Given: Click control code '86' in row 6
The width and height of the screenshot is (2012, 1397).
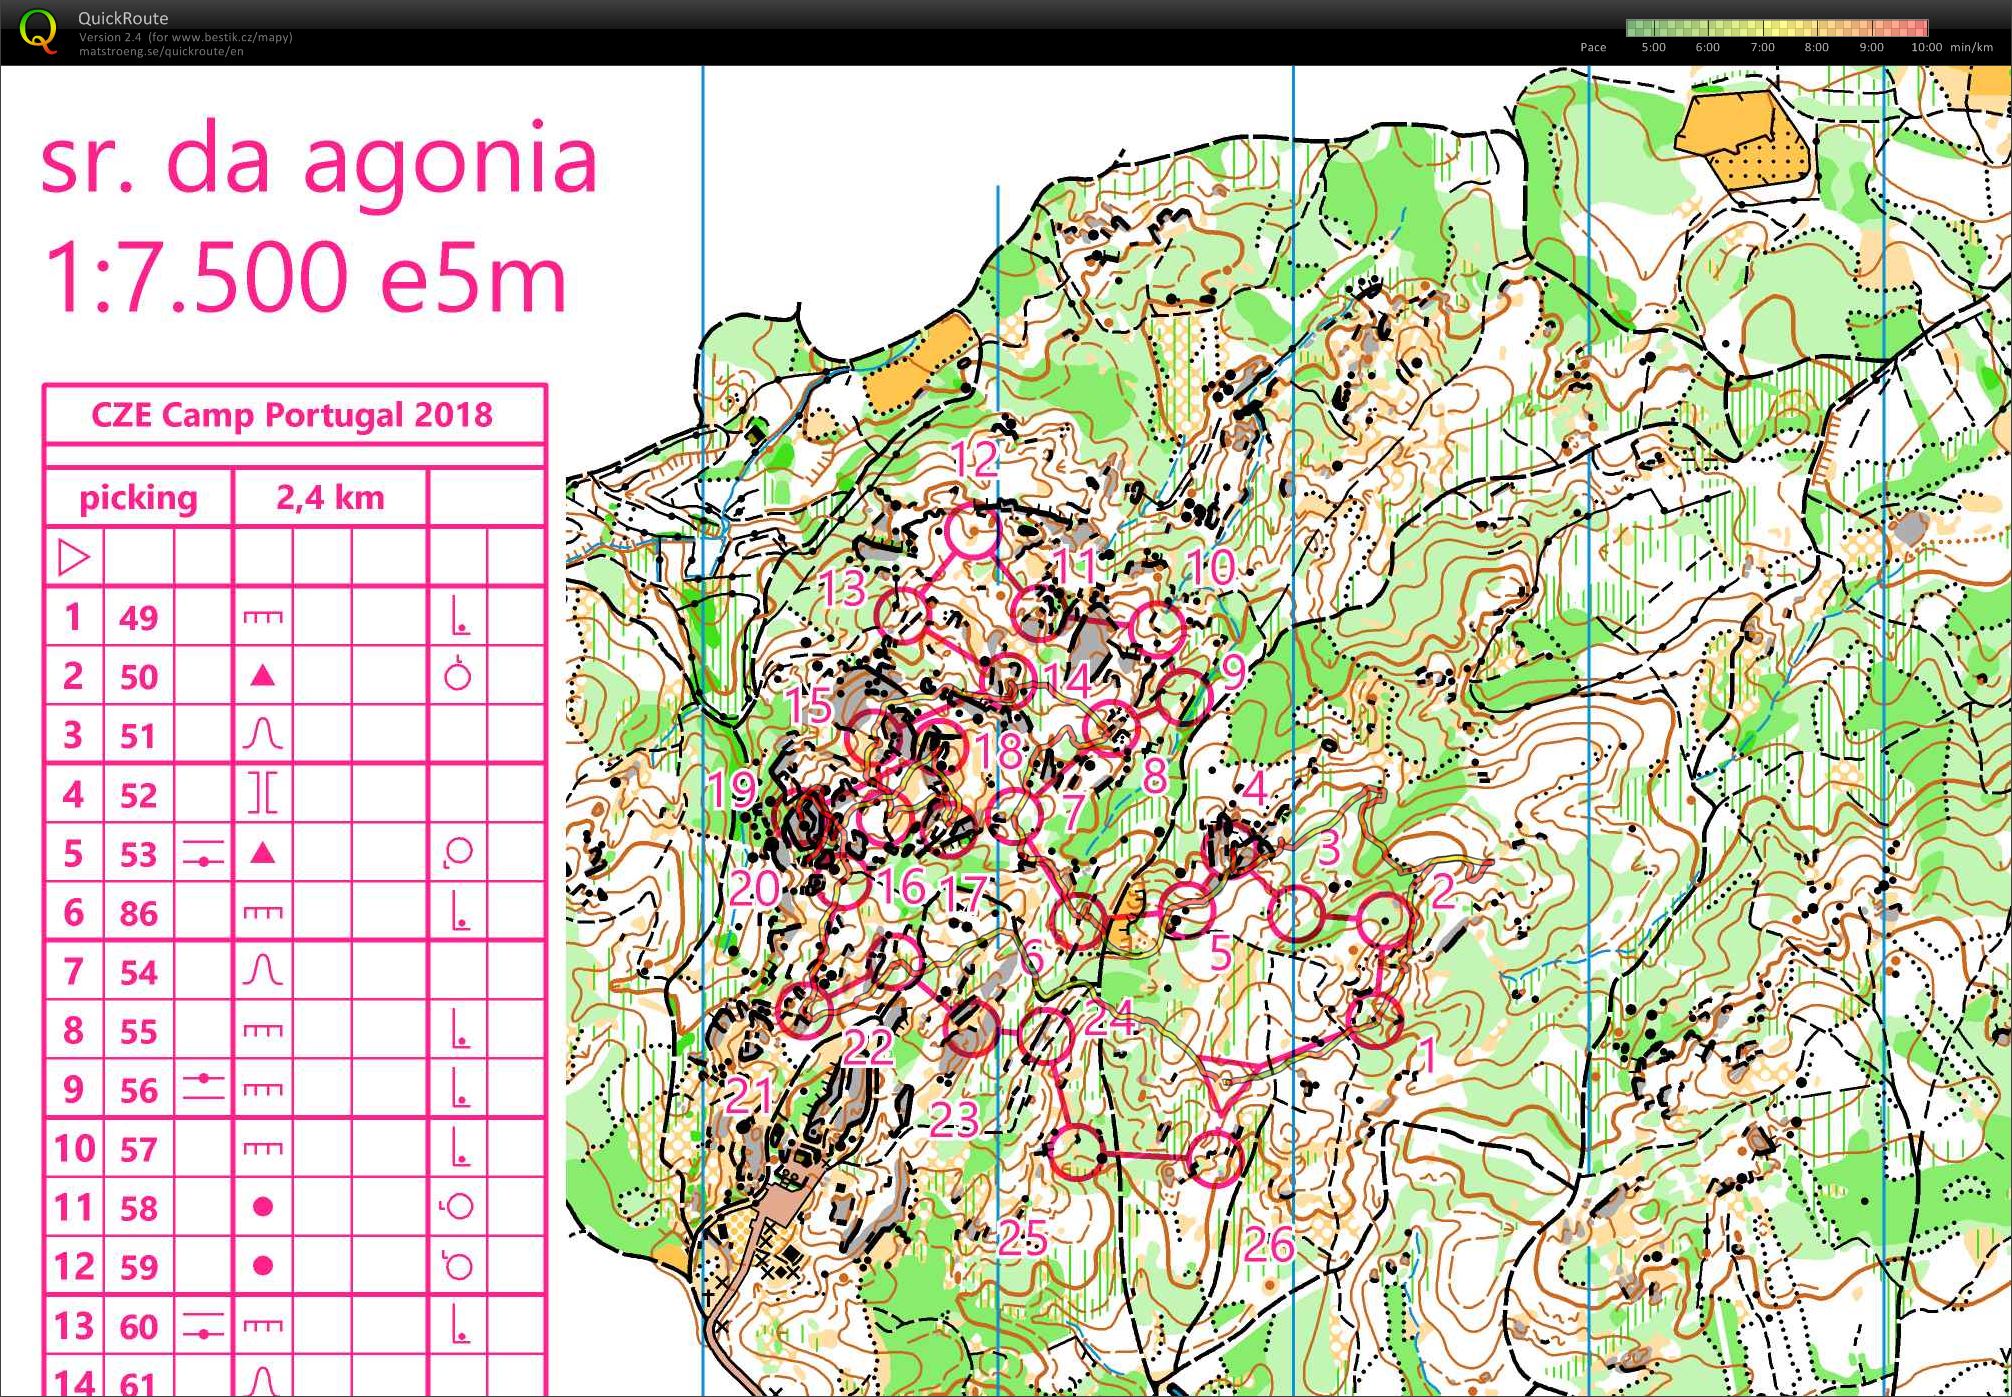Looking at the screenshot, I should click(139, 913).
